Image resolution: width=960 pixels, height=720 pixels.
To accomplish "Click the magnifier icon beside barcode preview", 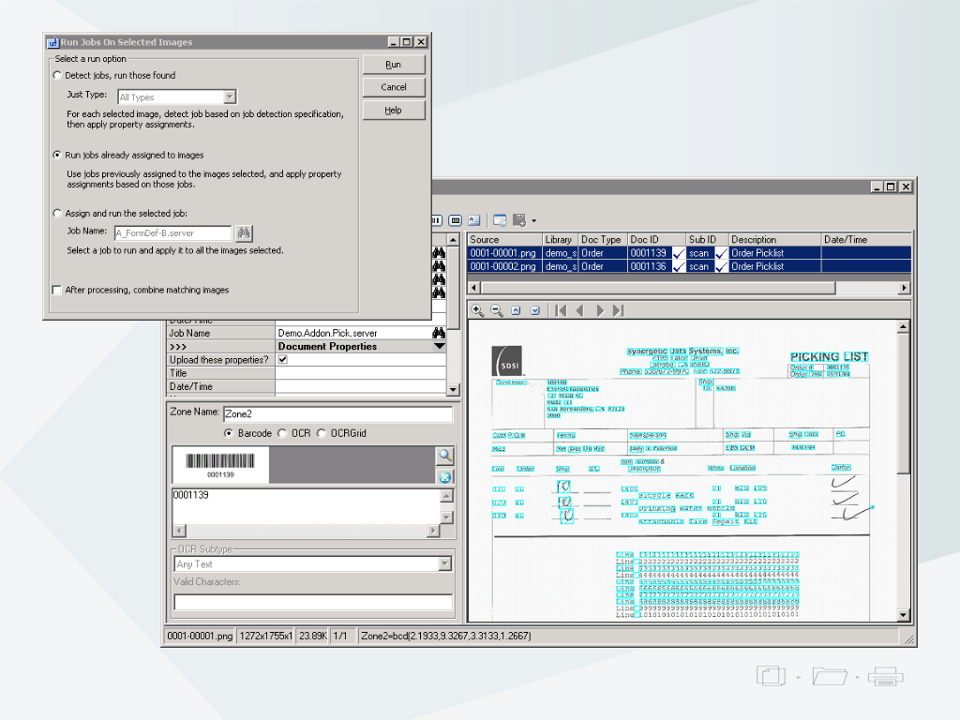I will tap(445, 456).
